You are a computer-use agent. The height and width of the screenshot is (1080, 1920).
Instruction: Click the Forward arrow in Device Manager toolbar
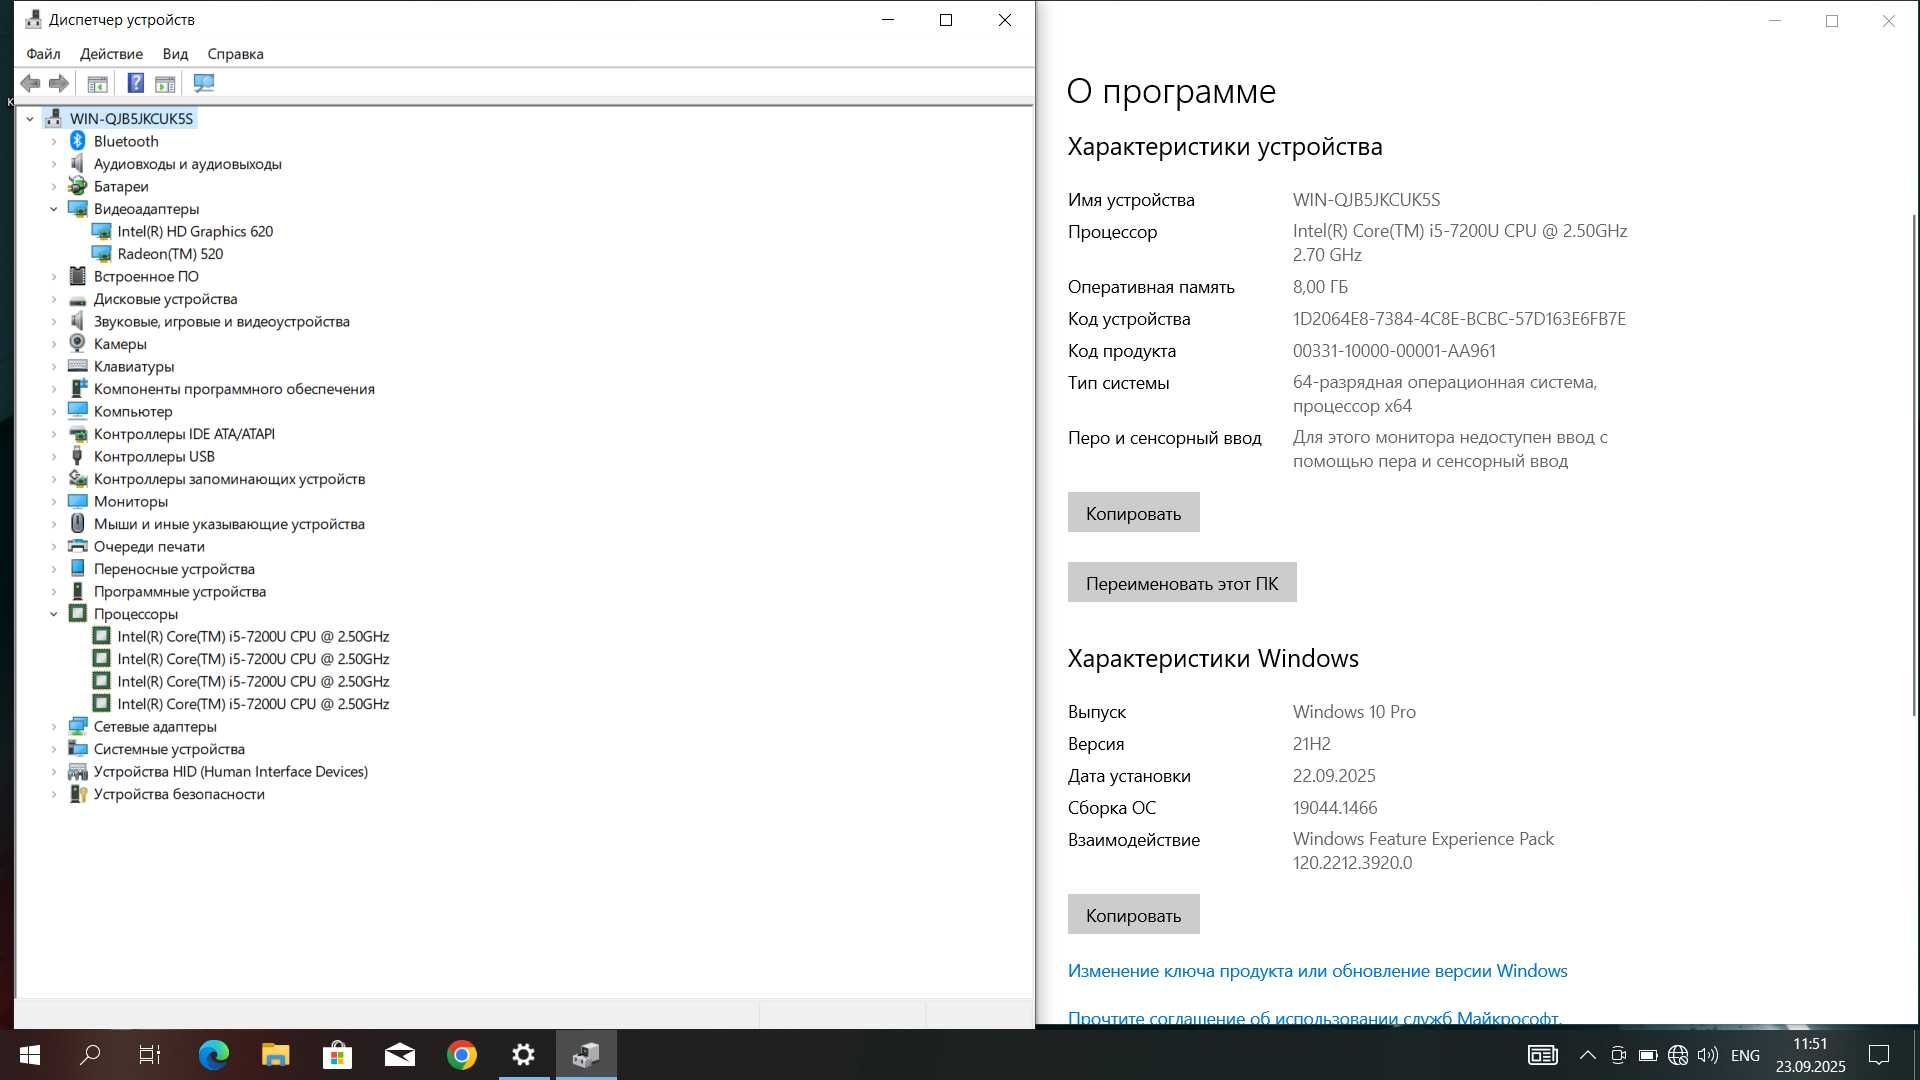pos(59,84)
